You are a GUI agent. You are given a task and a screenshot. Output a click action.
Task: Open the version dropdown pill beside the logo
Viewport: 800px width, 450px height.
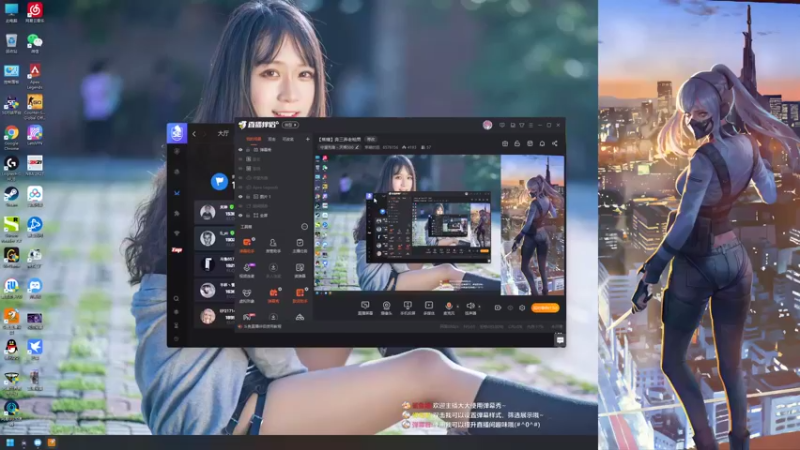click(291, 125)
